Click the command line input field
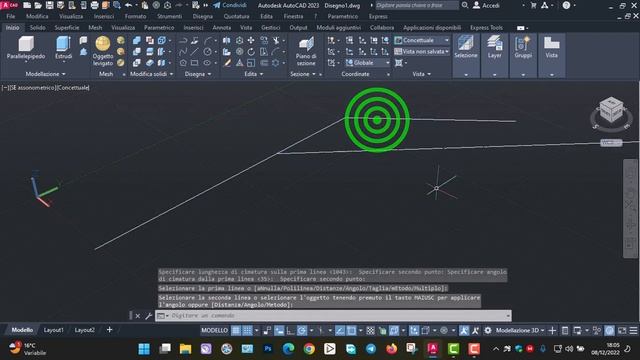Image resolution: width=640 pixels, height=360 pixels. pyautogui.click(x=333, y=316)
